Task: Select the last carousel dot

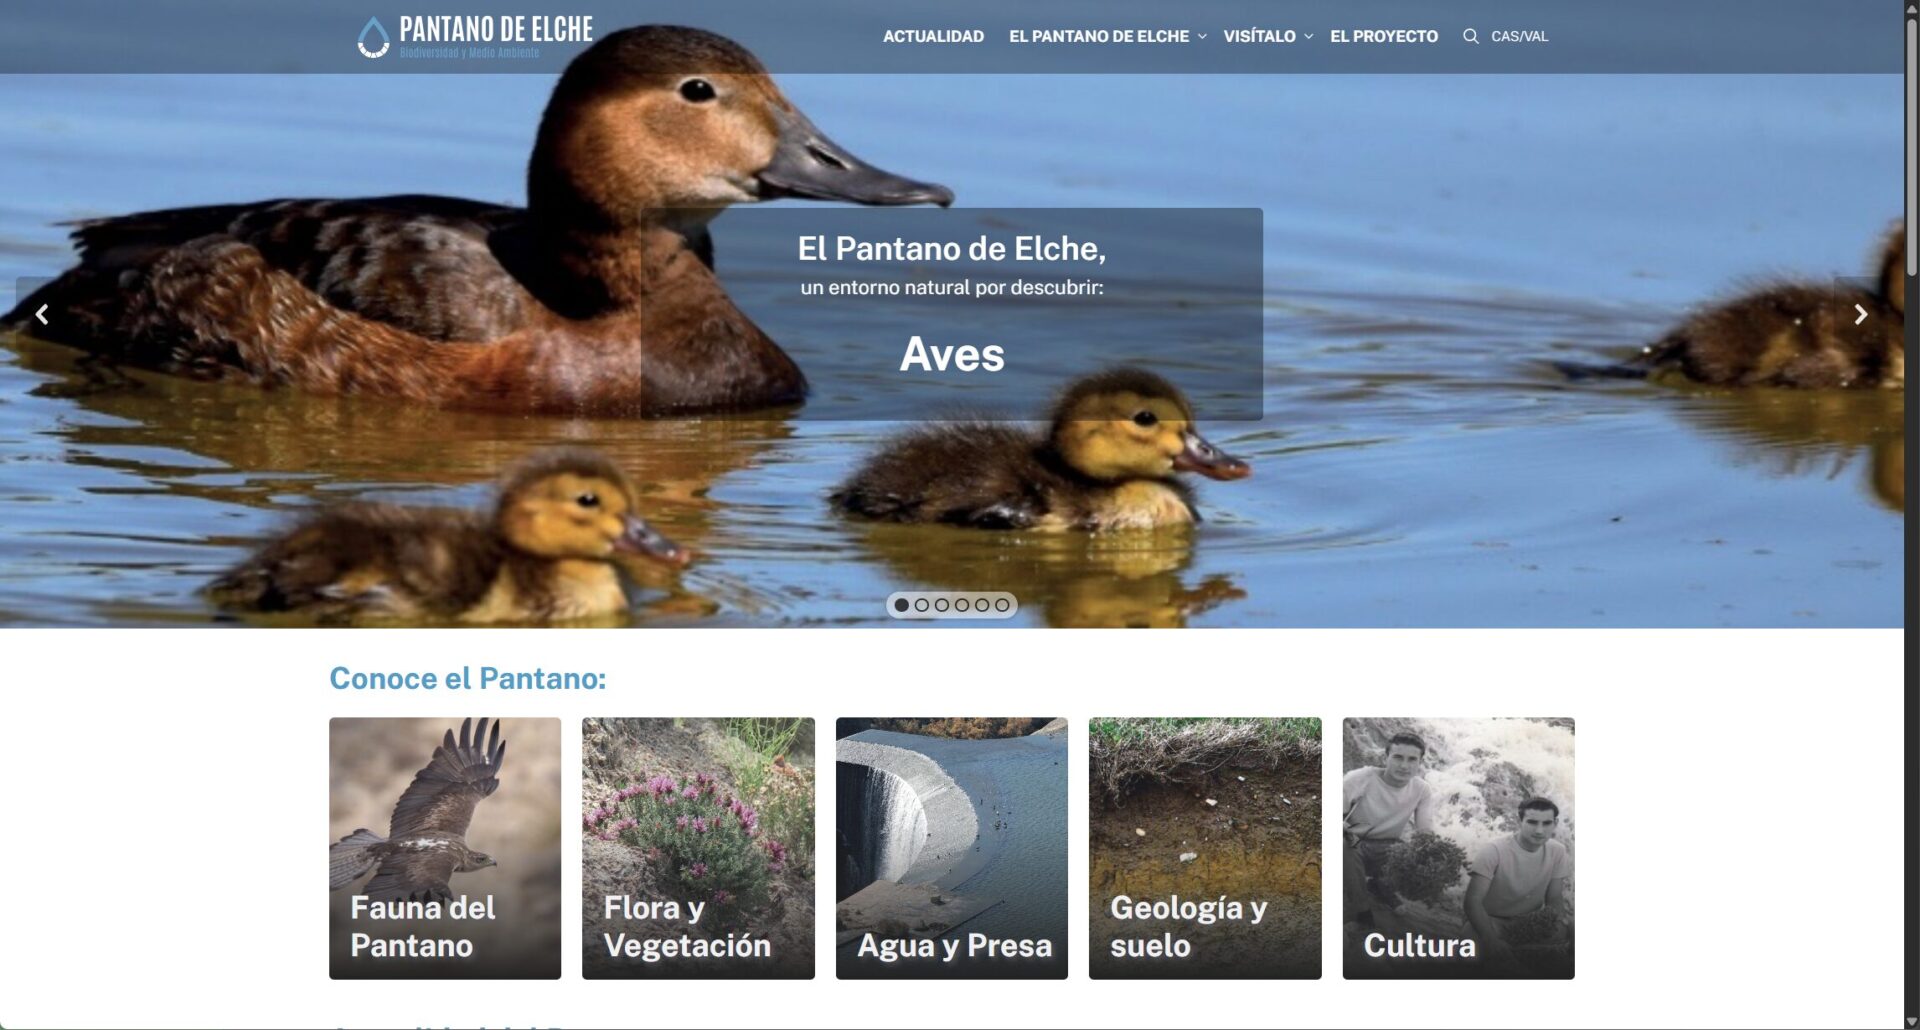Action: click(1002, 605)
